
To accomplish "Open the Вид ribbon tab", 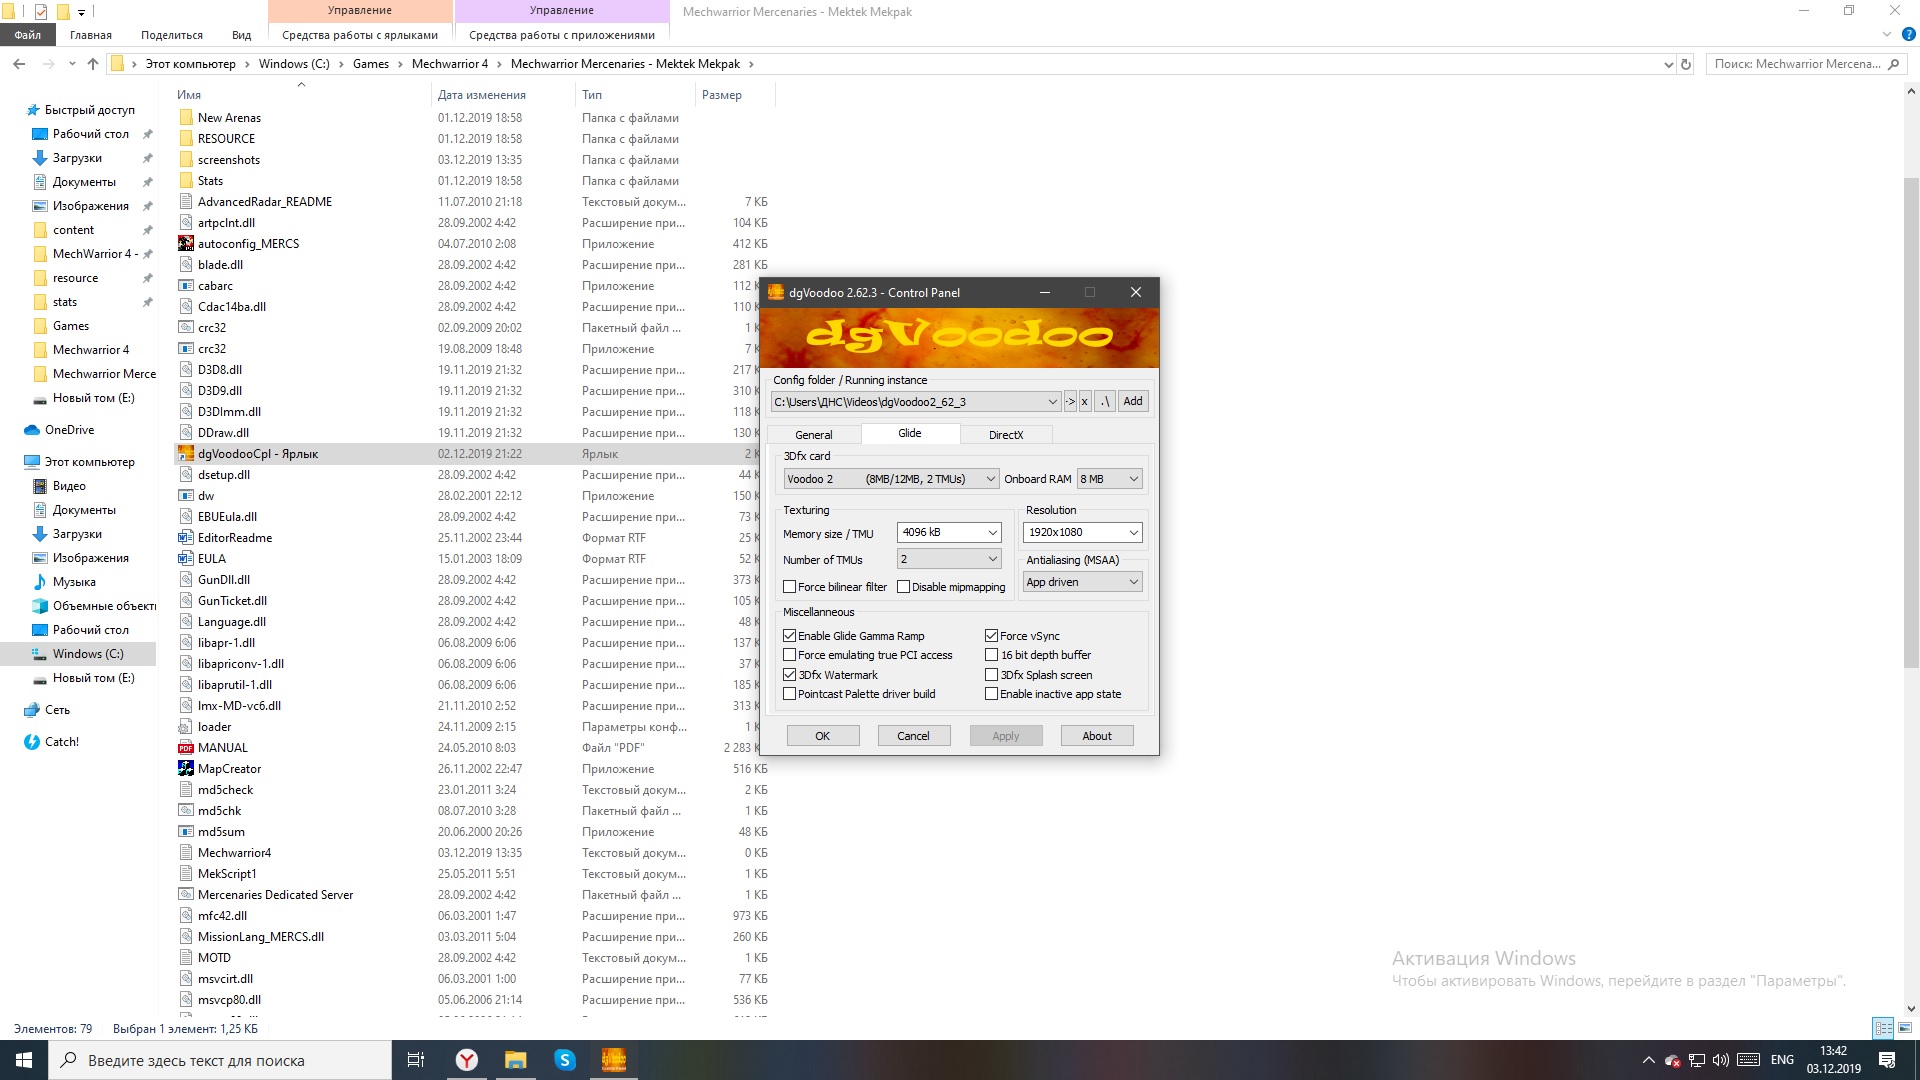I will tap(241, 35).
